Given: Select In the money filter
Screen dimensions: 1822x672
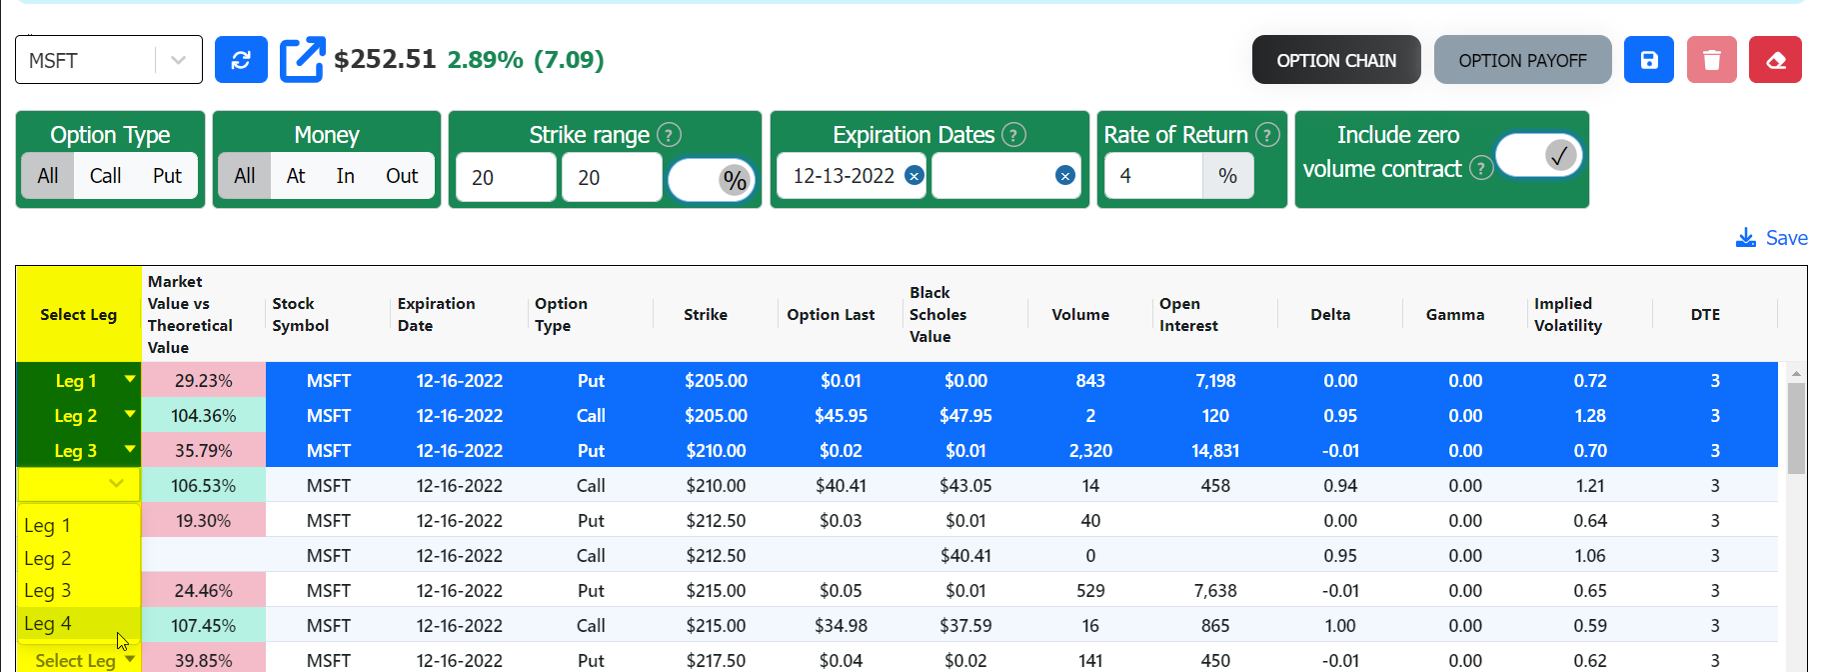Looking at the screenshot, I should click(x=346, y=176).
